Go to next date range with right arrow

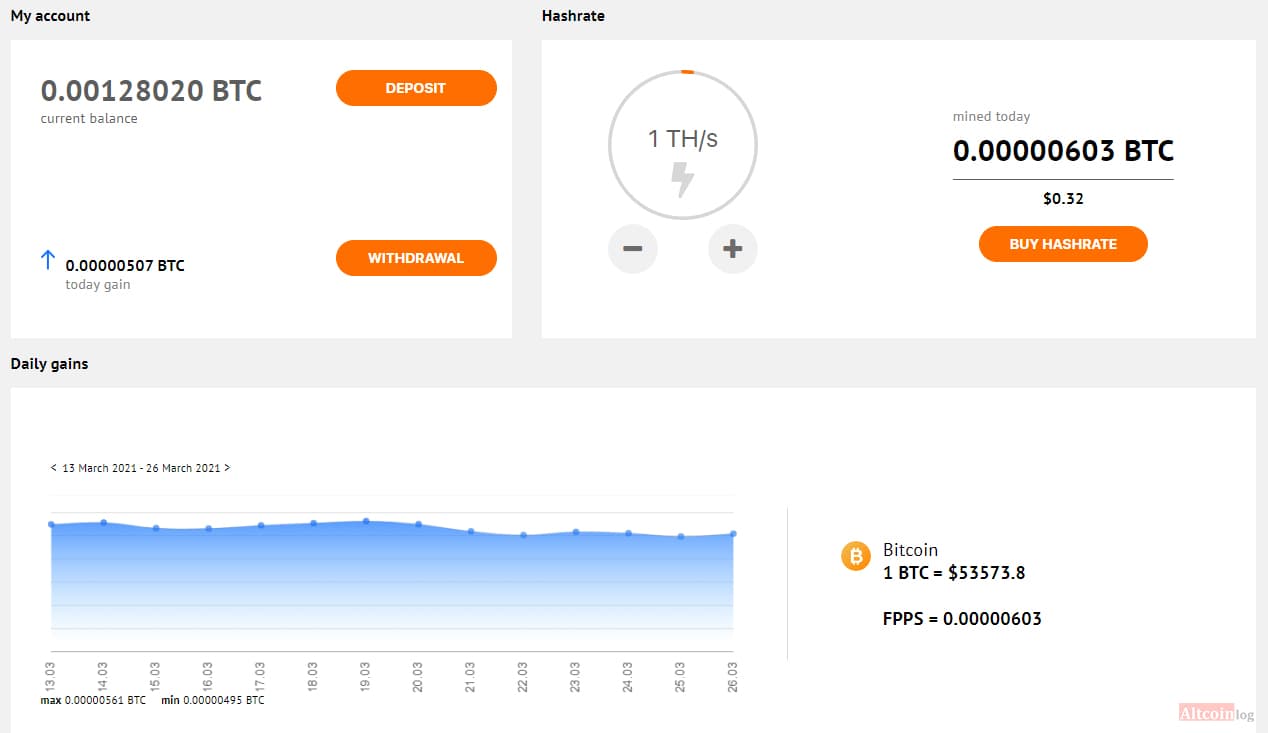pyautogui.click(x=227, y=468)
